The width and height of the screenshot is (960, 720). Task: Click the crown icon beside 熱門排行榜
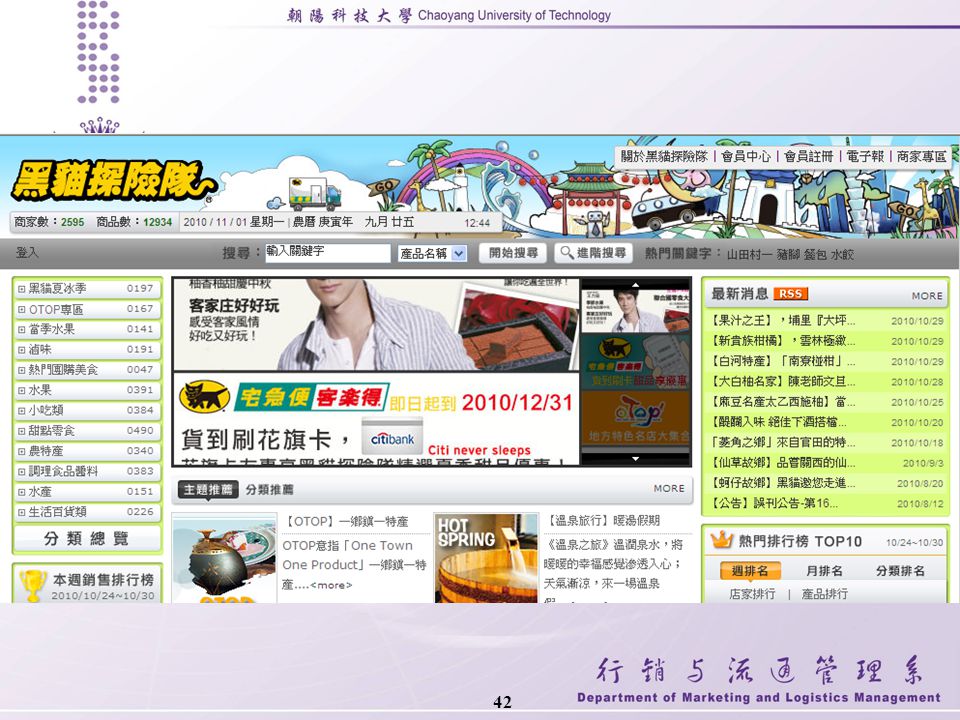(x=721, y=540)
